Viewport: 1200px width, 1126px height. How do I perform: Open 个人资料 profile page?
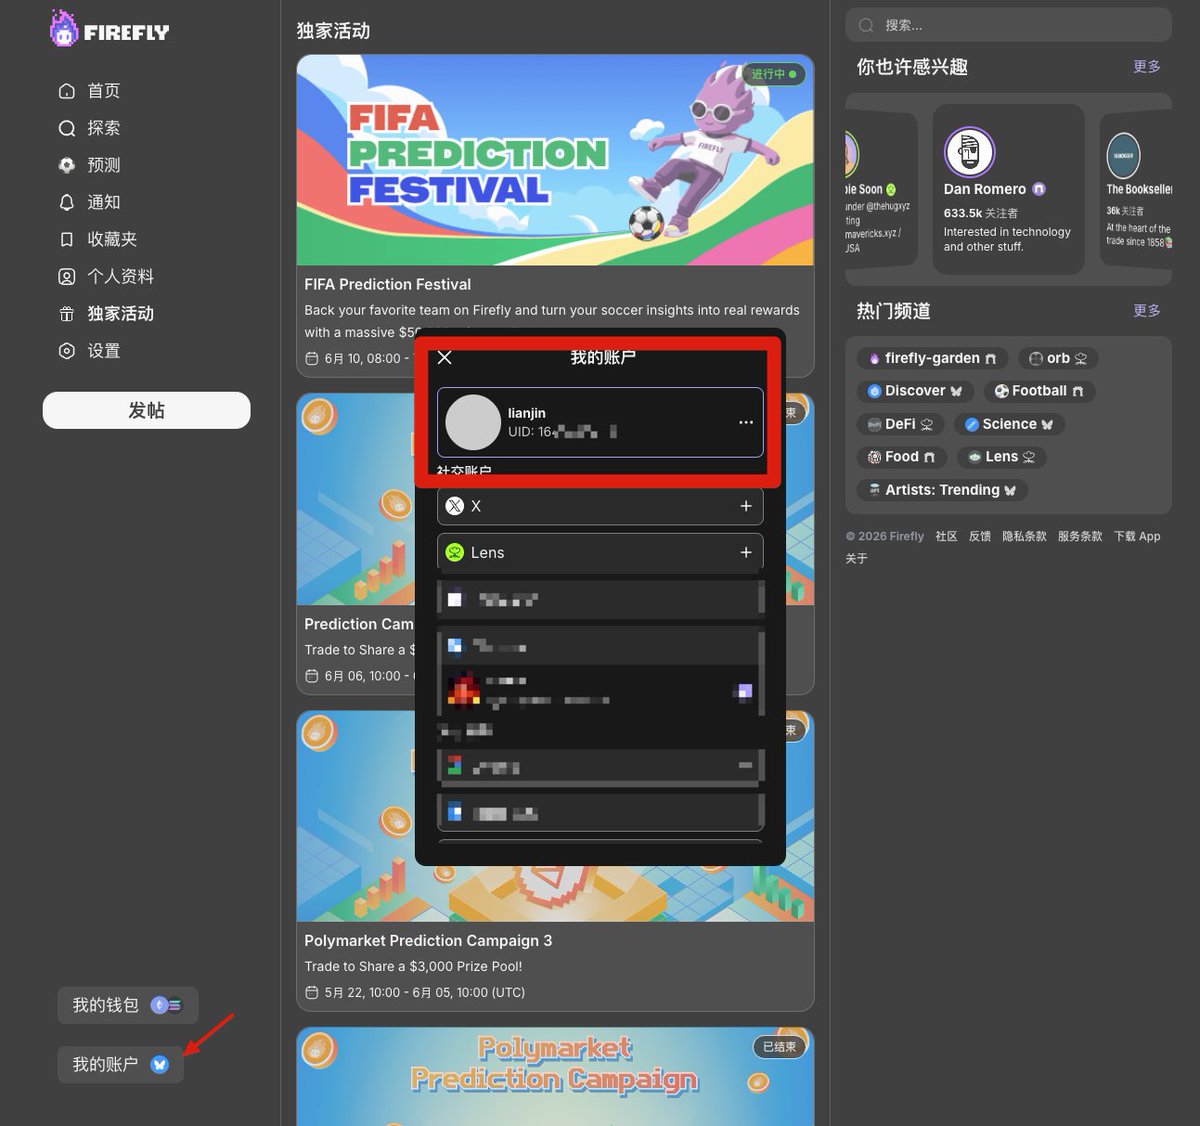pyautogui.click(x=105, y=276)
